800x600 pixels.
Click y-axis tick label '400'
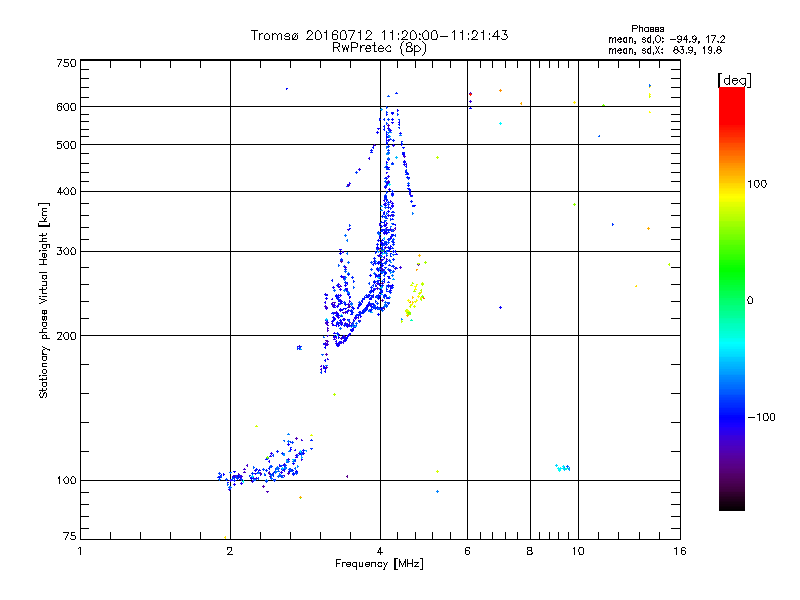point(66,191)
